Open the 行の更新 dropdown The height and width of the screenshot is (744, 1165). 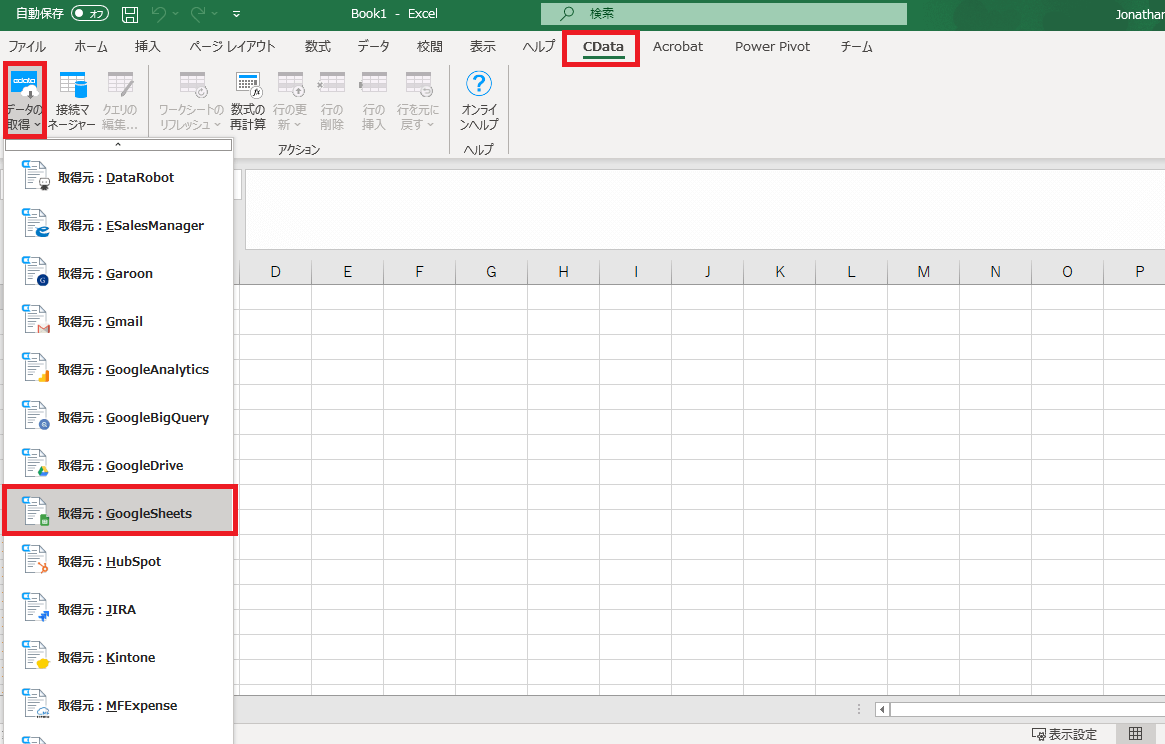pos(289,100)
